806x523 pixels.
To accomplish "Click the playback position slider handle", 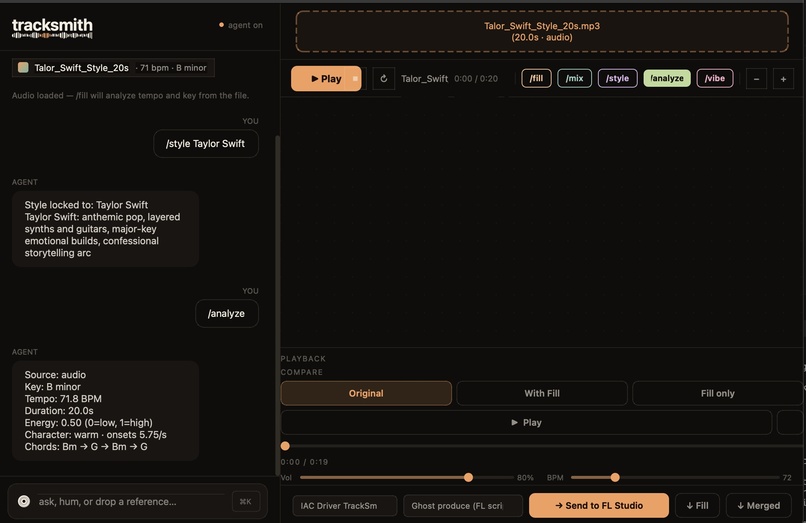I will pos(285,446).
